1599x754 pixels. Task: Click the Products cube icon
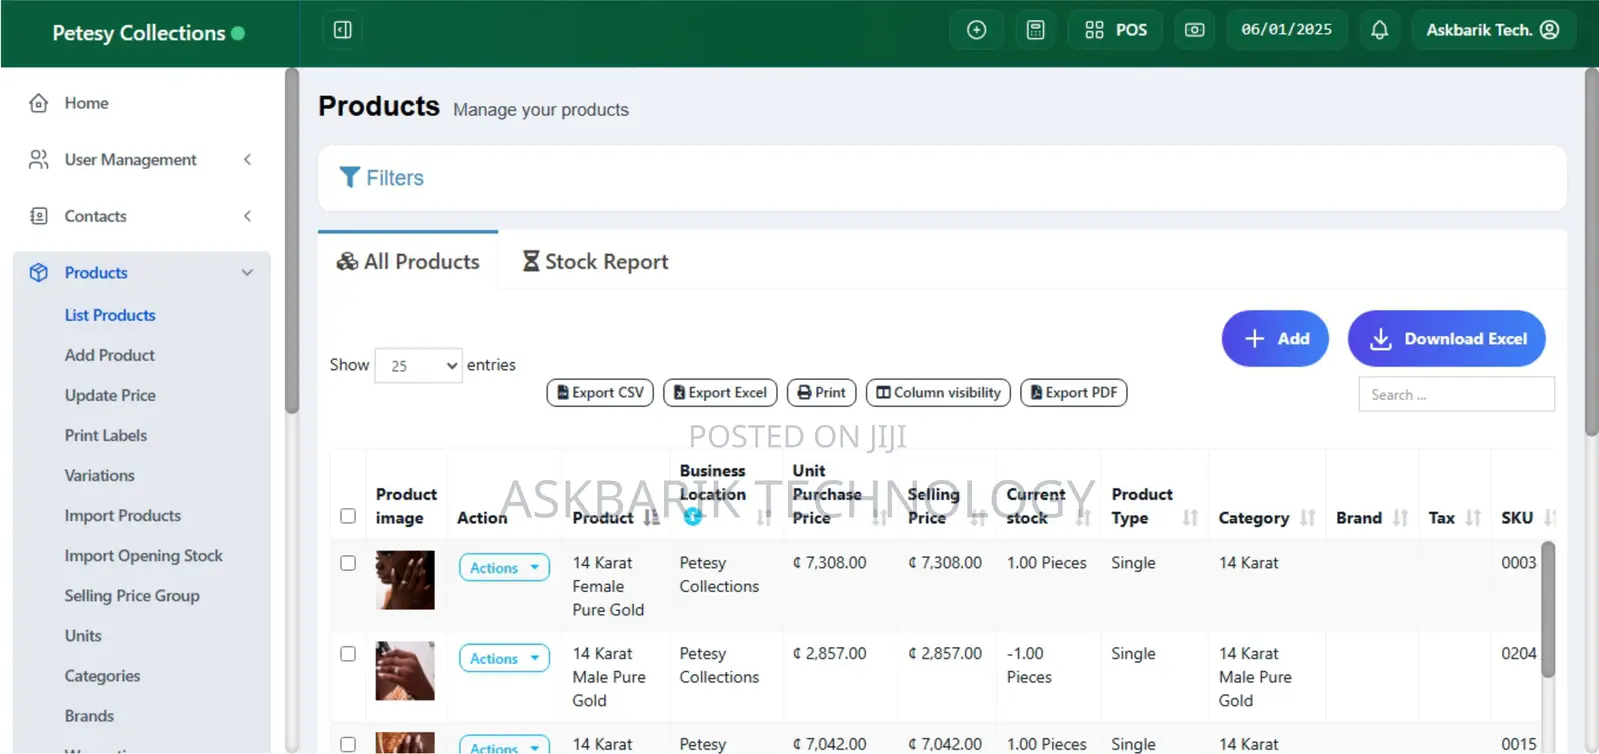click(x=39, y=273)
